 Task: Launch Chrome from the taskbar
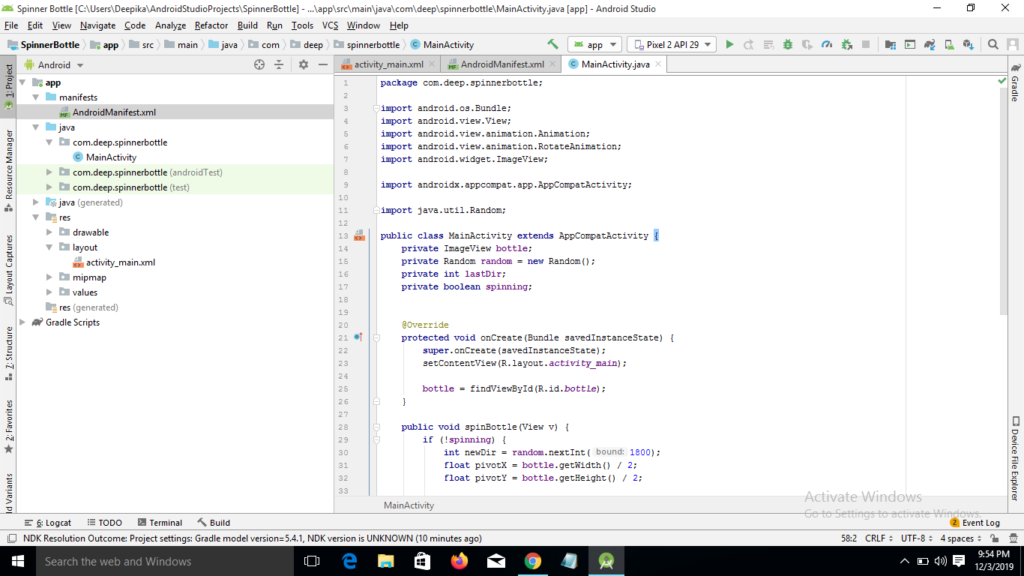(x=533, y=560)
